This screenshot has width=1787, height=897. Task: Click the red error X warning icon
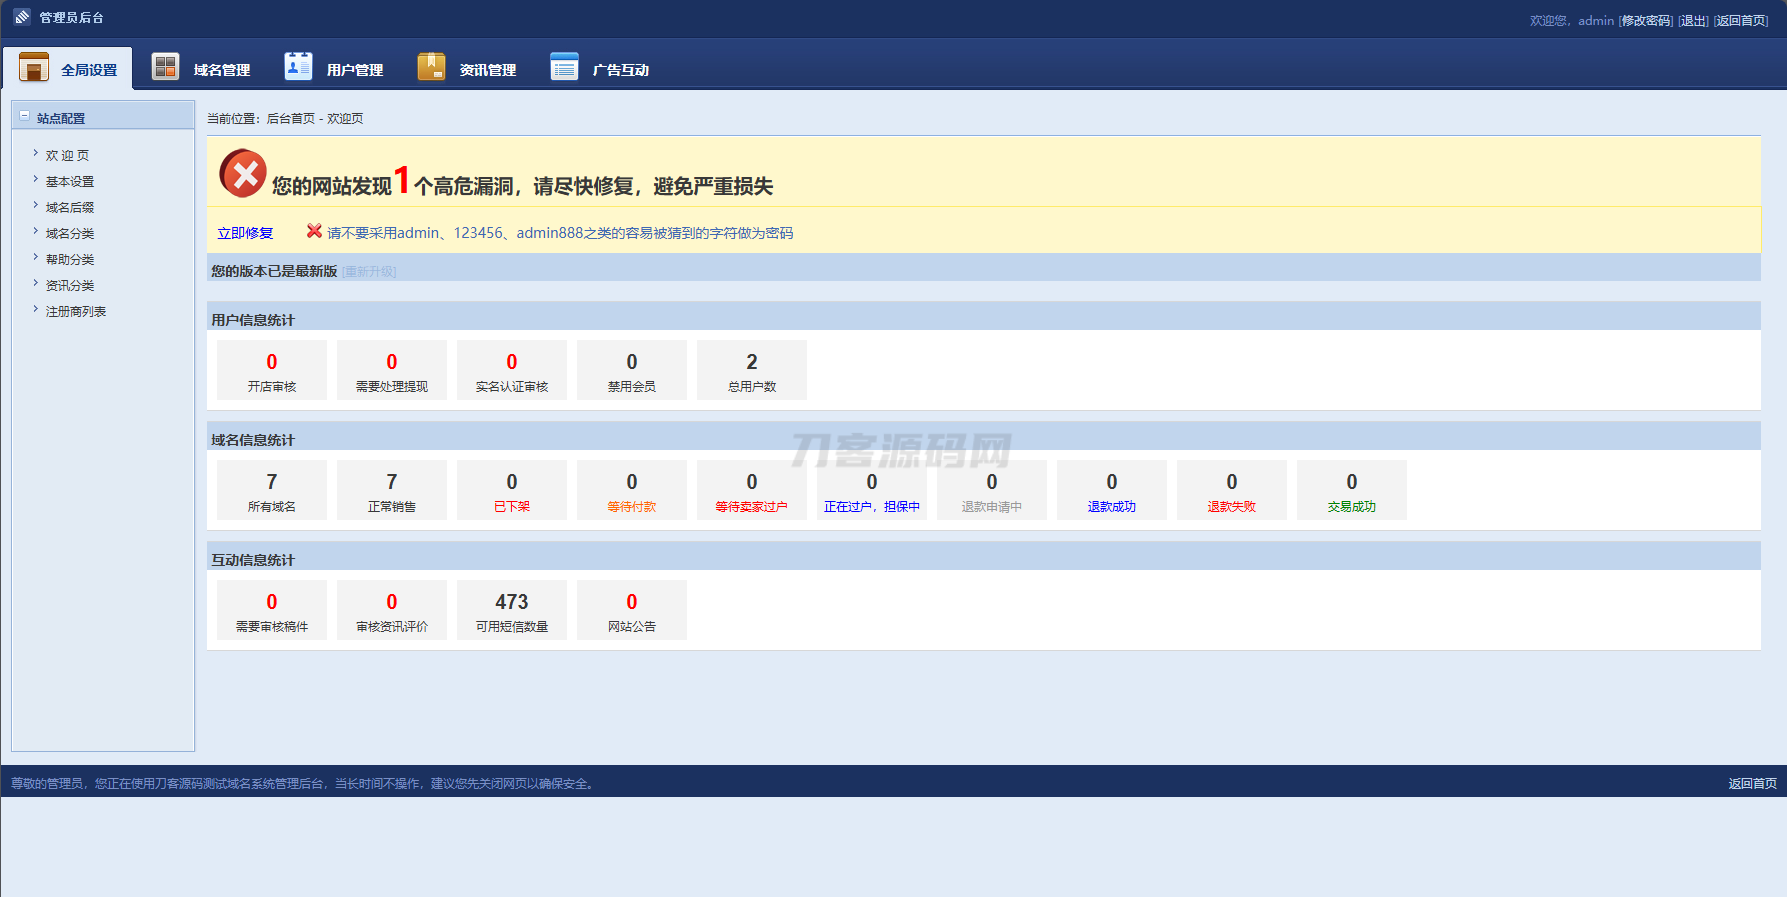pyautogui.click(x=243, y=174)
